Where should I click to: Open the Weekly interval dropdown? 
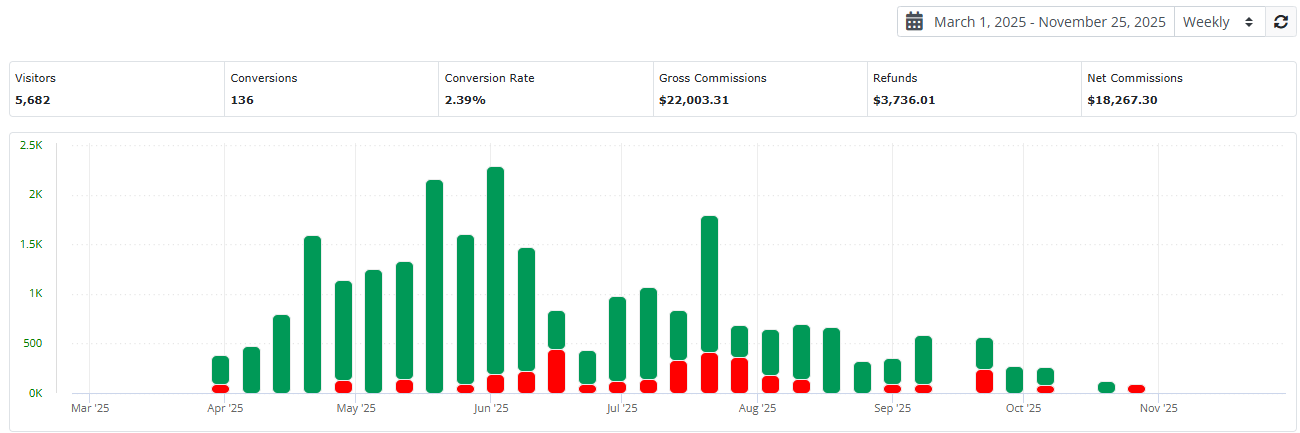click(x=1219, y=22)
